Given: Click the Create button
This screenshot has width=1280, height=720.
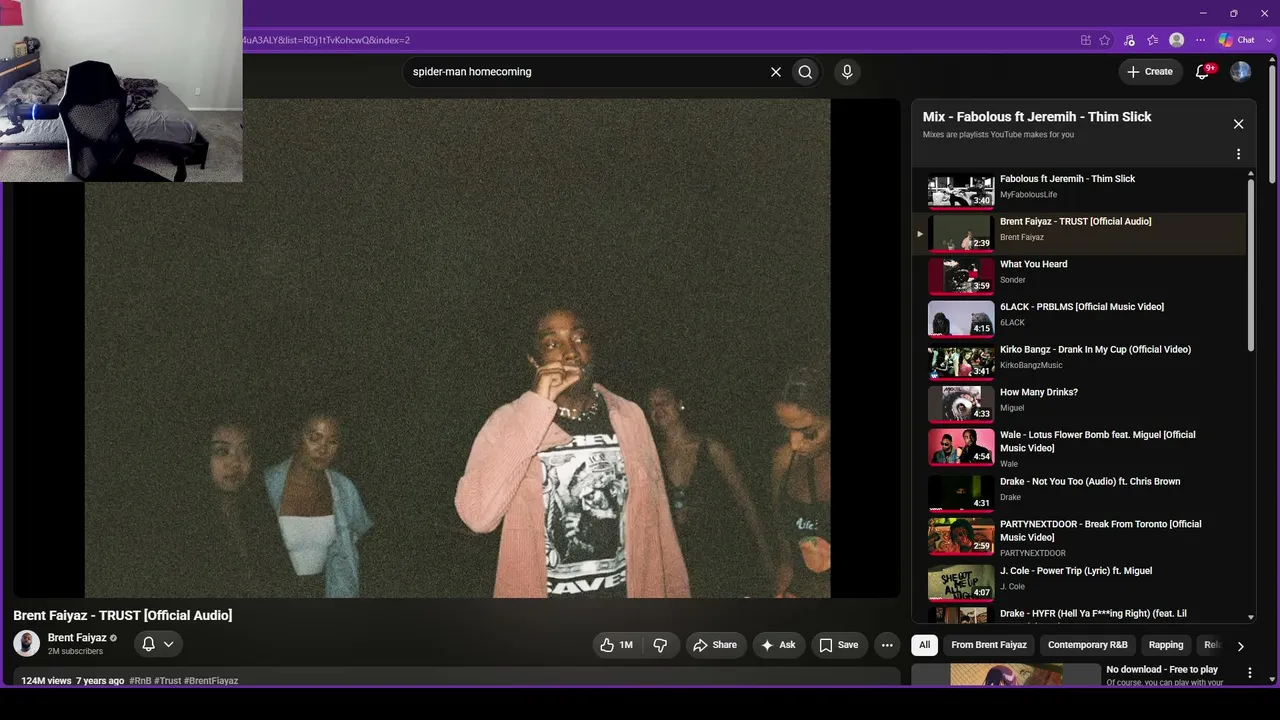Looking at the screenshot, I should click(1150, 71).
